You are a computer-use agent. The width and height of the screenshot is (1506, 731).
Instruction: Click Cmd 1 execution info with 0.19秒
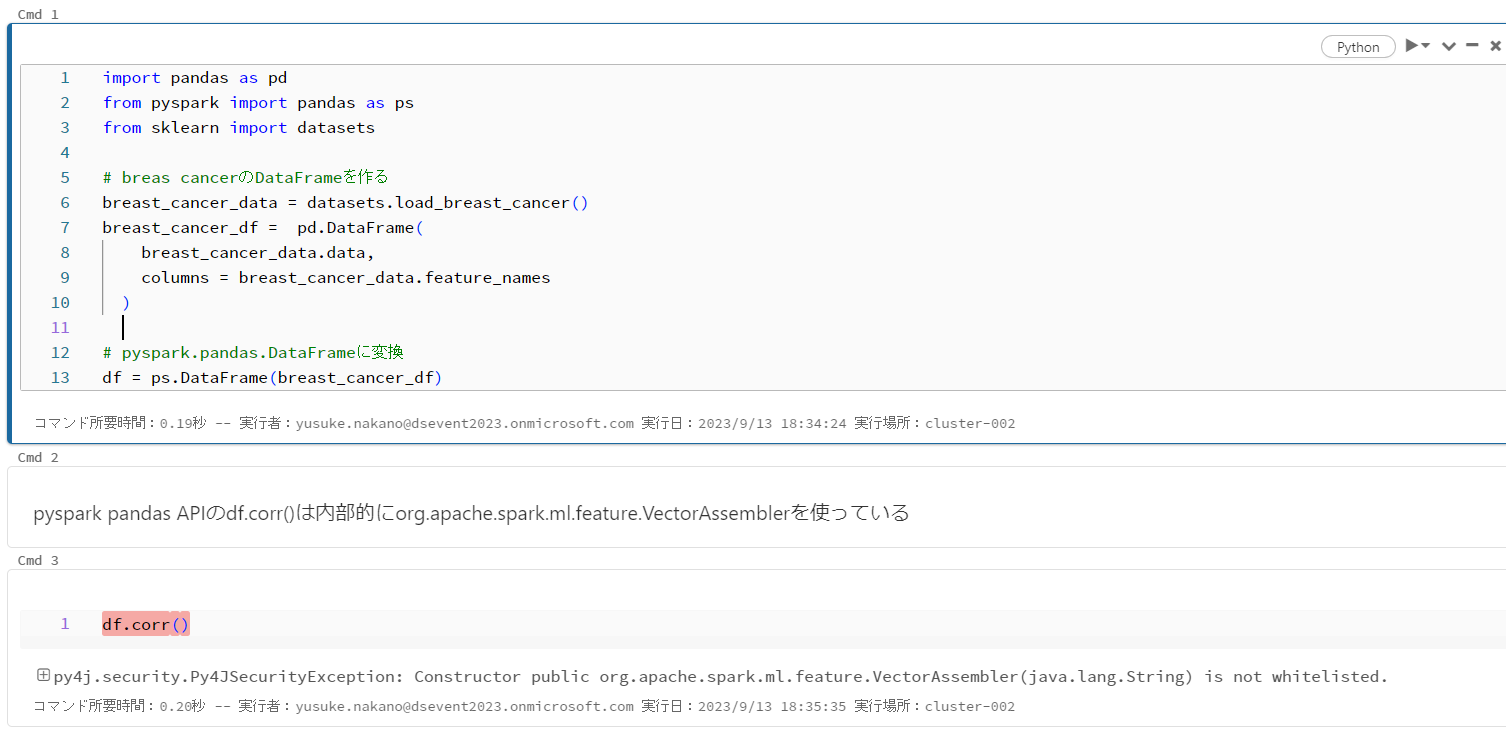524,423
